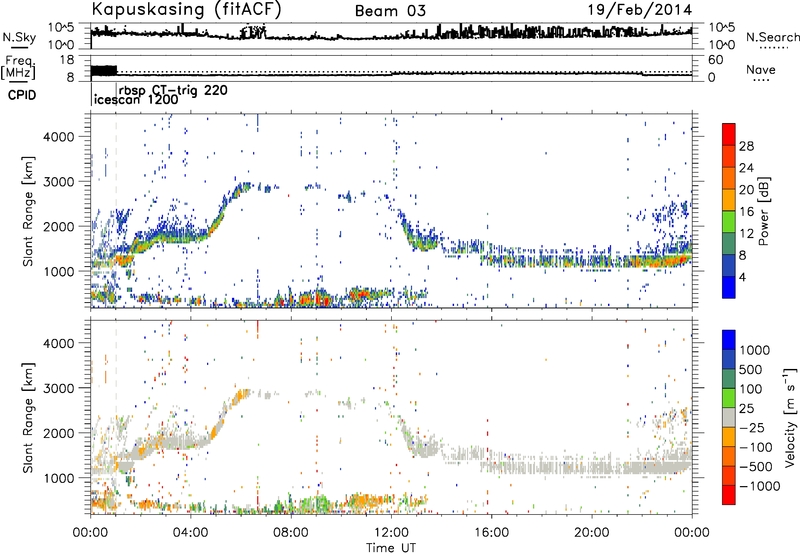Image resolution: width=800 pixels, height=554 pixels.
Task: Click the velocity colorbar near 1000
Action: 729,350
